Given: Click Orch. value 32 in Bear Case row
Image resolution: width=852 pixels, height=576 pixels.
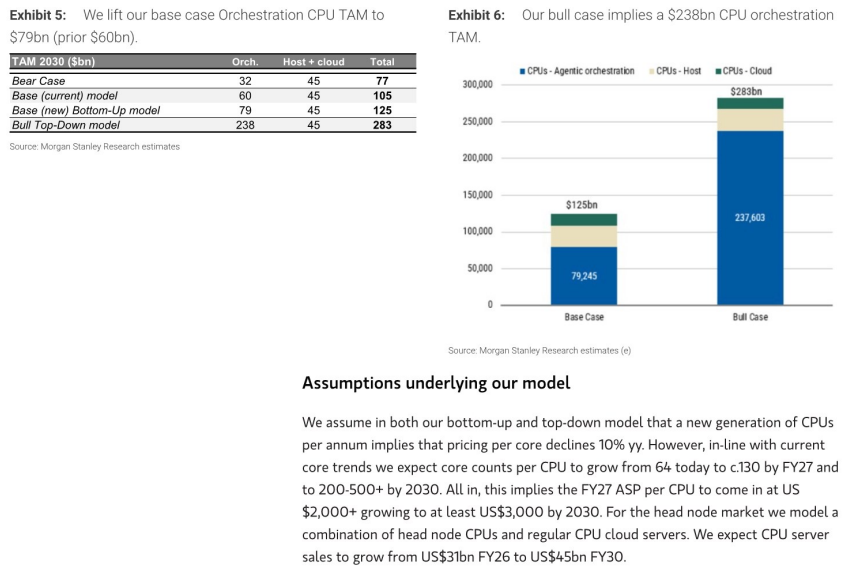Looking at the screenshot, I should (245, 81).
